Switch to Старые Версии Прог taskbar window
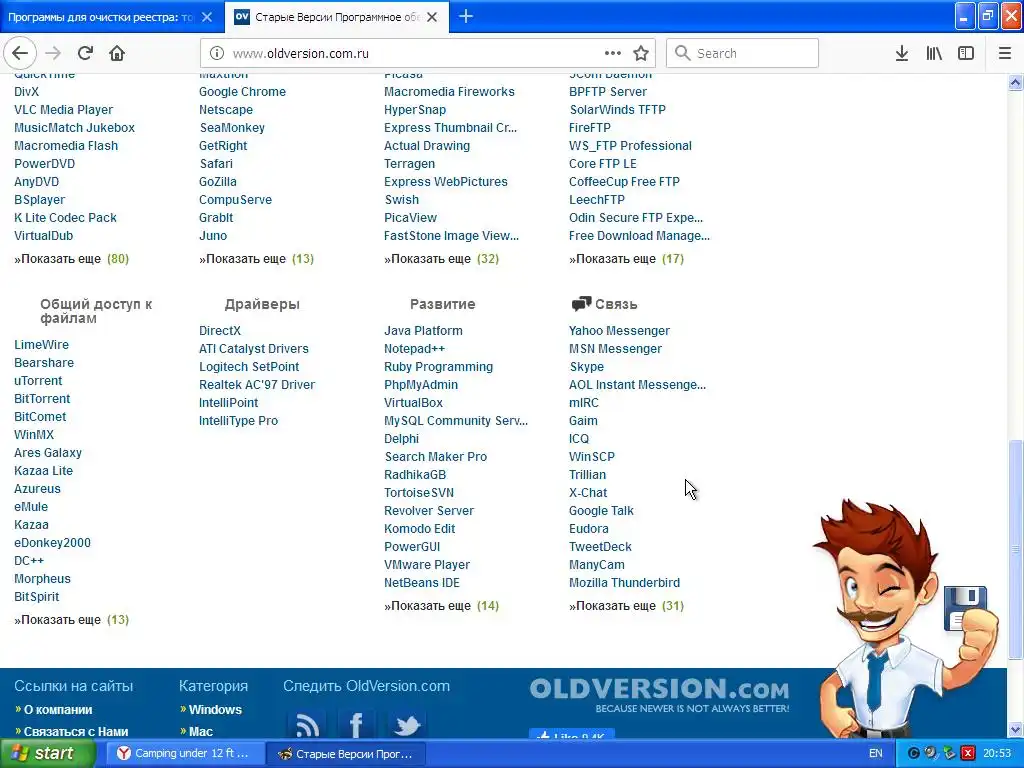 (x=346, y=754)
